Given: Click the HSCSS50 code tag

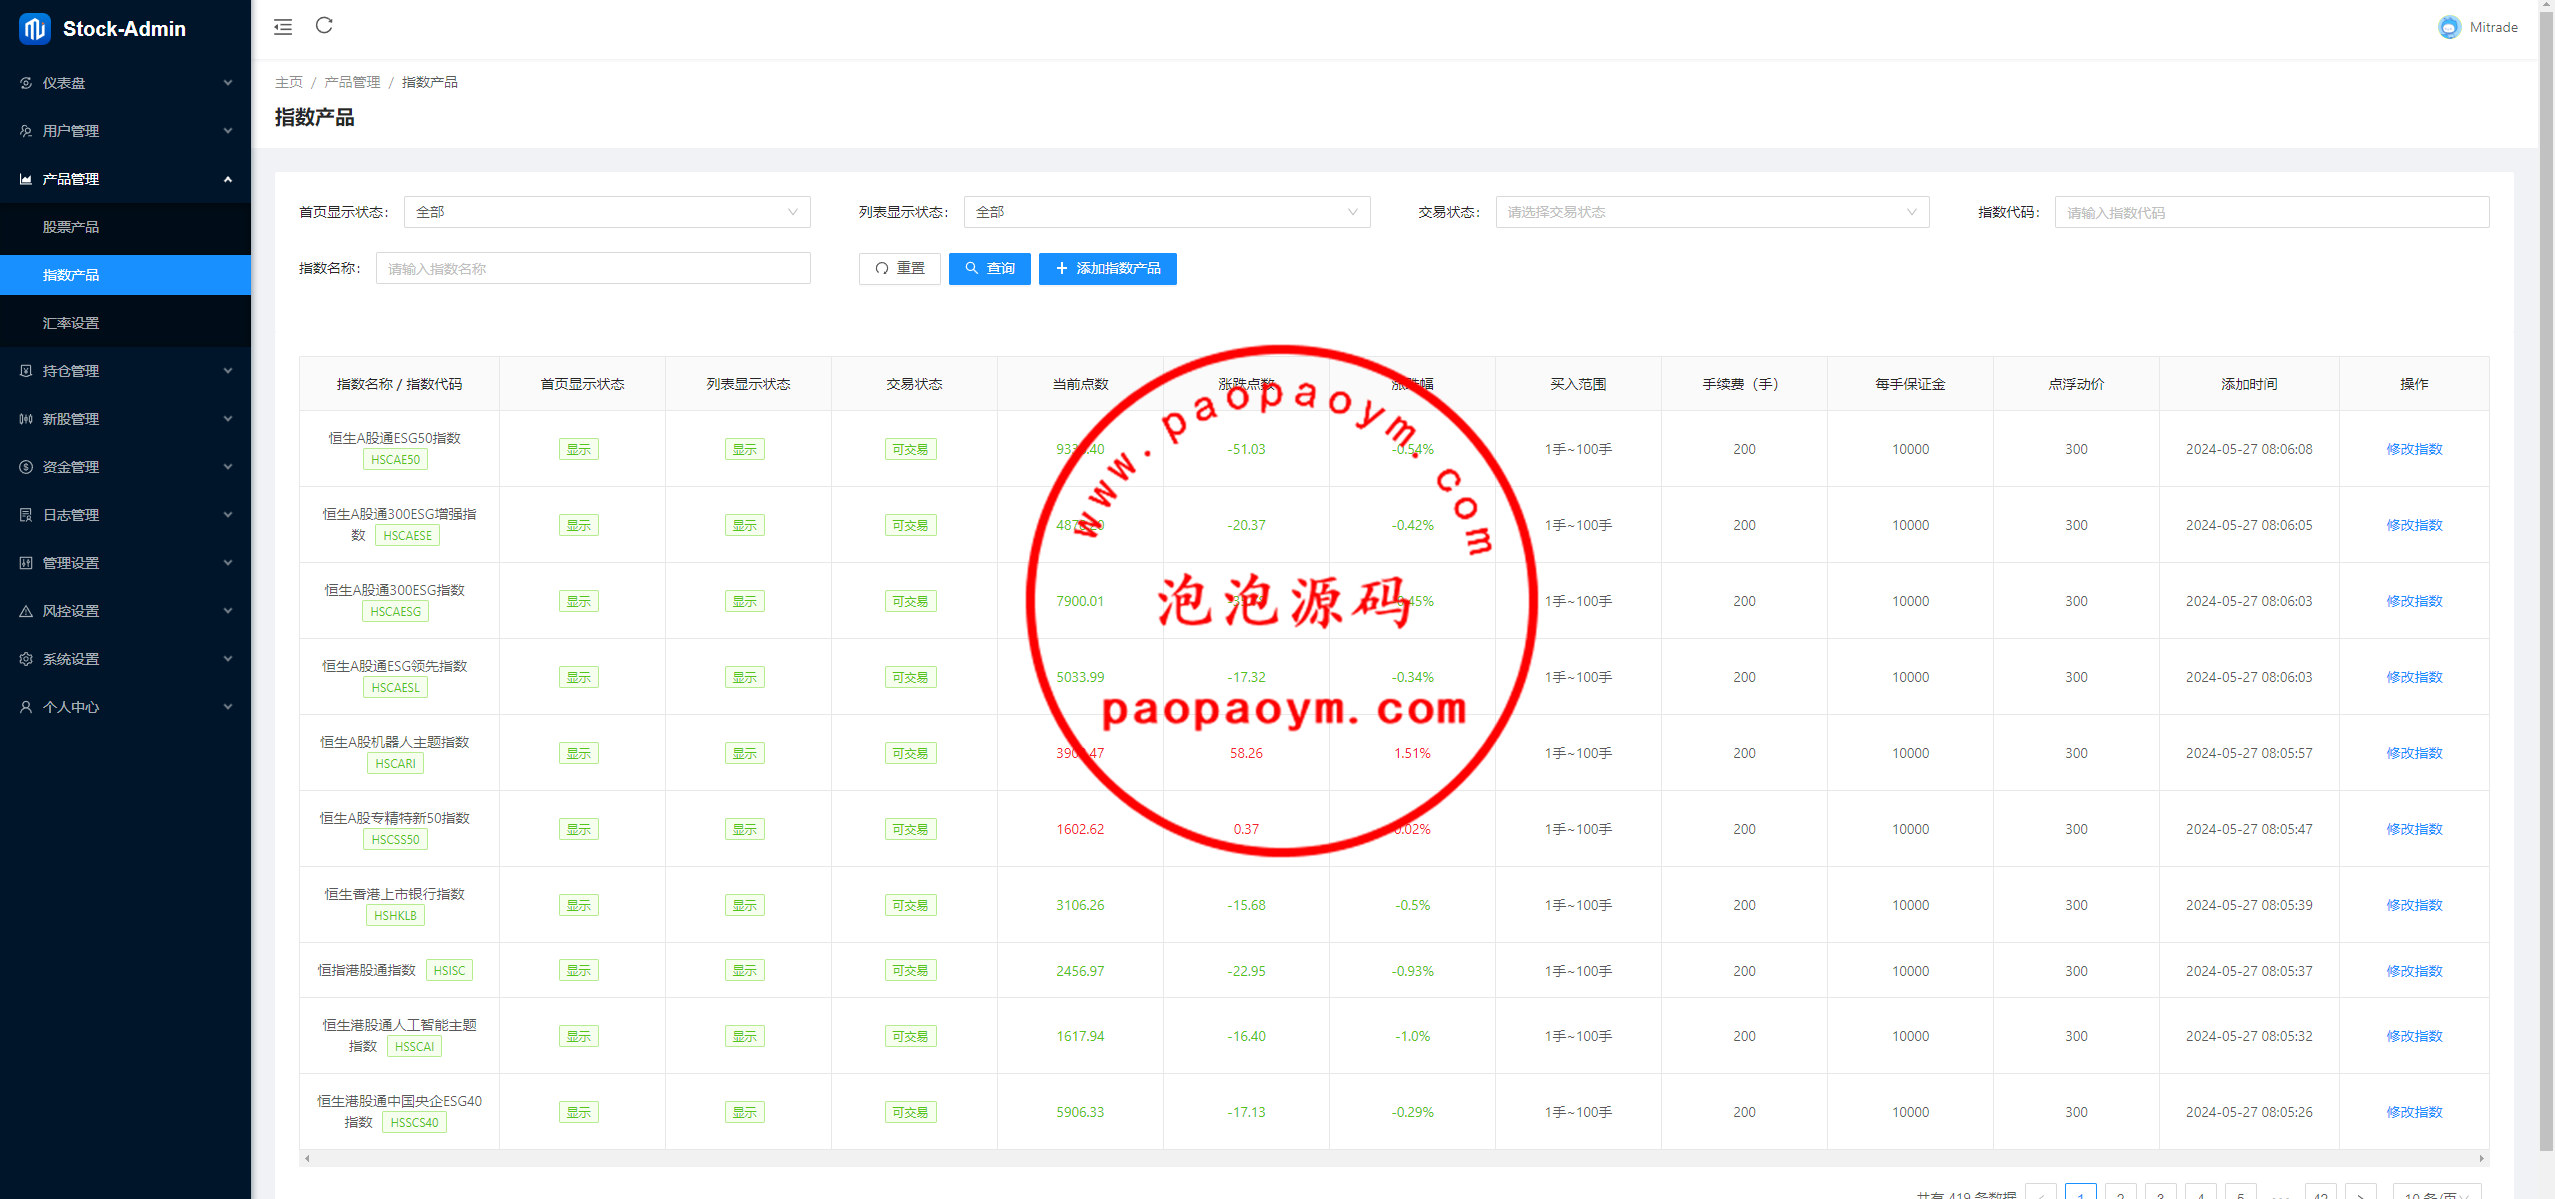Looking at the screenshot, I should pyautogui.click(x=396, y=840).
